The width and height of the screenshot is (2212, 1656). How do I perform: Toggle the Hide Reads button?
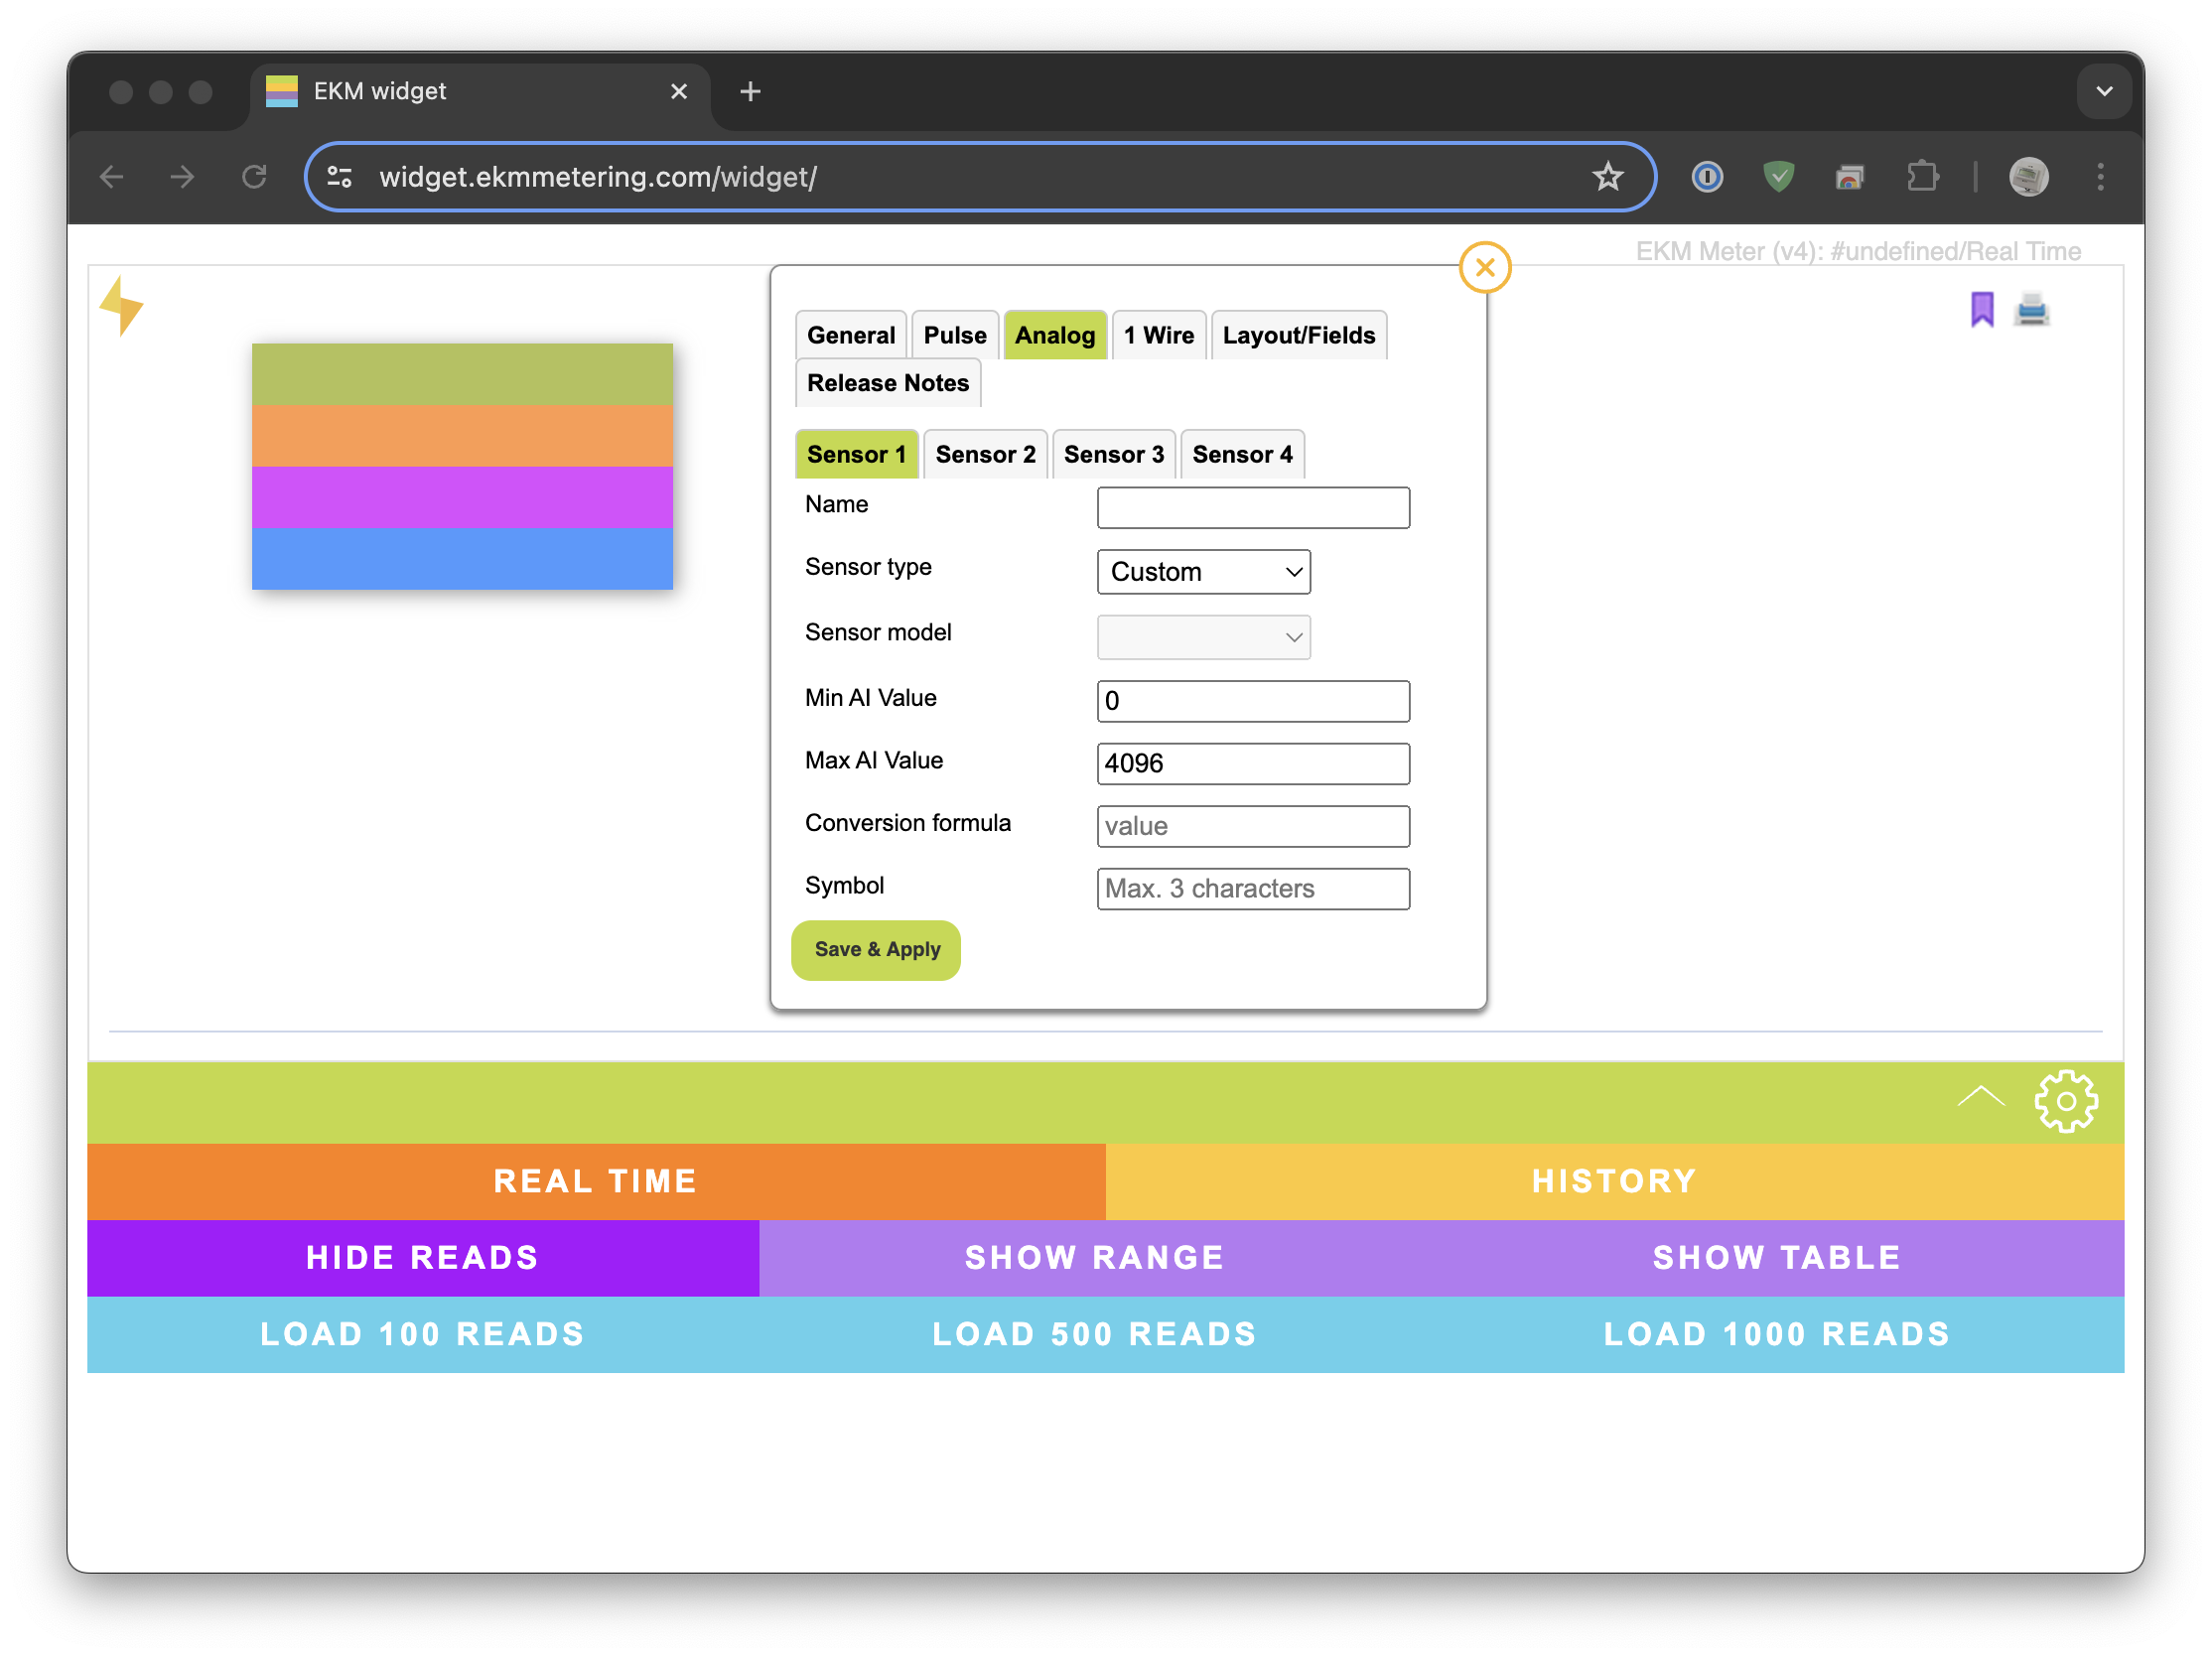click(422, 1257)
